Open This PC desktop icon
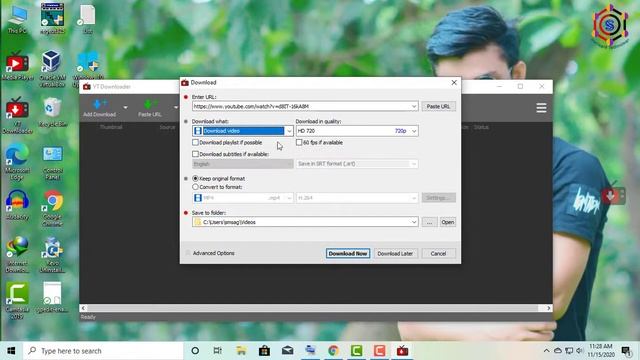The image size is (640, 360). point(17,19)
